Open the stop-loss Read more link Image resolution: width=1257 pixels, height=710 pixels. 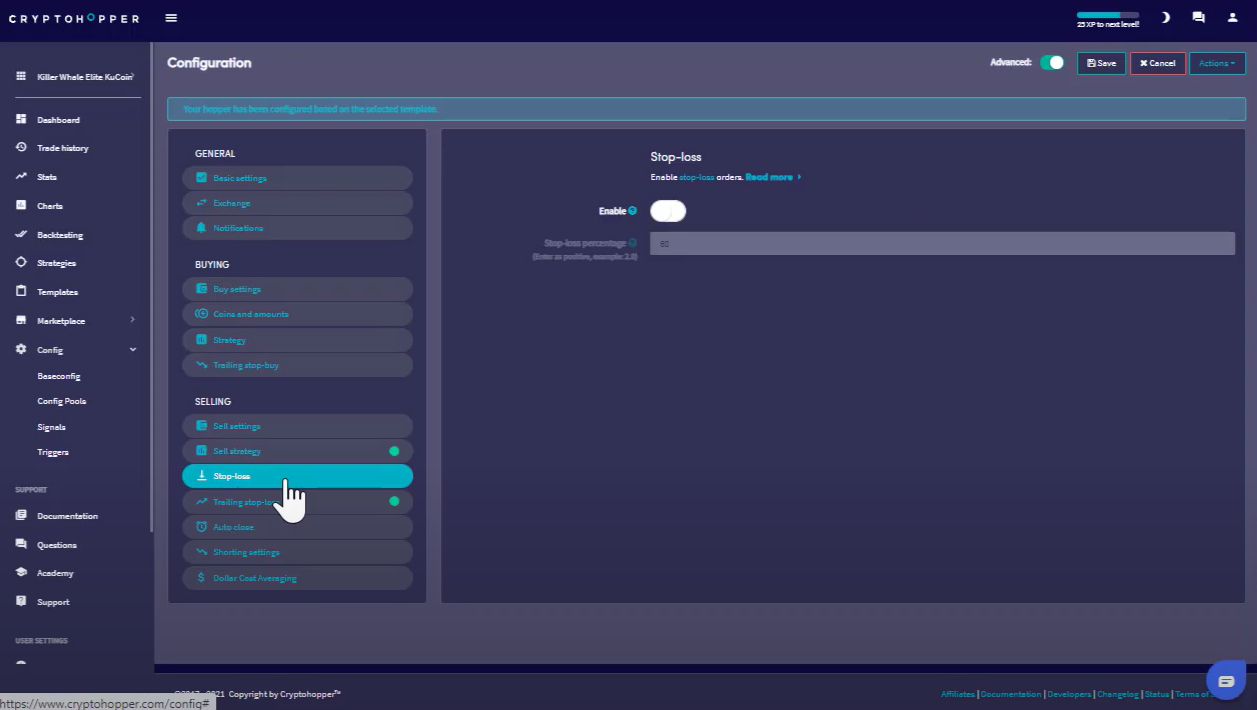772,177
